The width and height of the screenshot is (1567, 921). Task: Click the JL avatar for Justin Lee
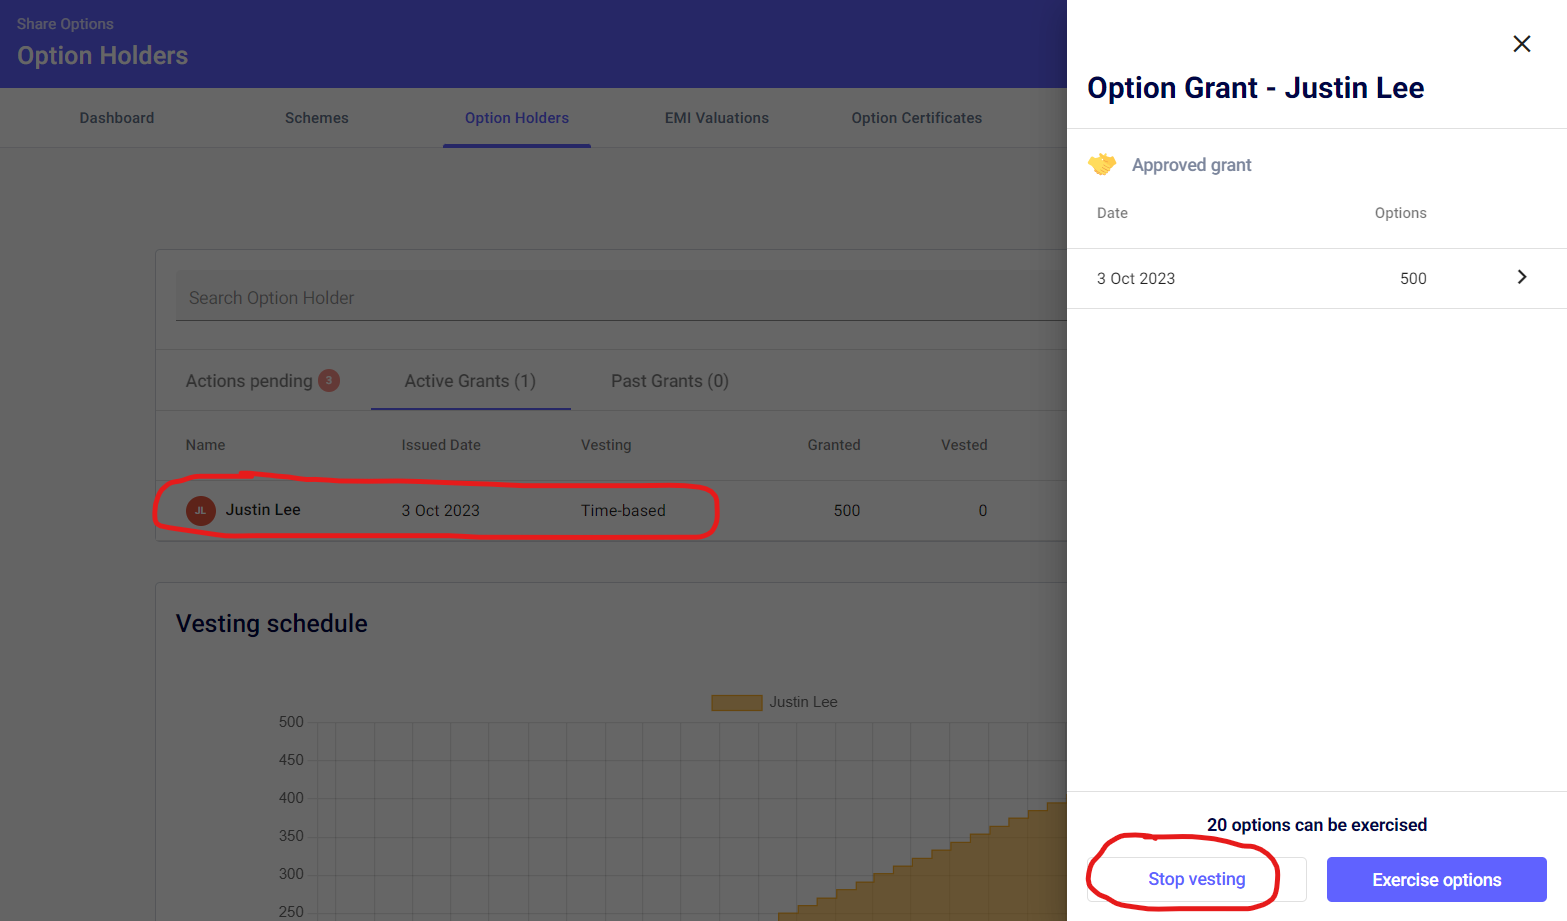pos(200,510)
